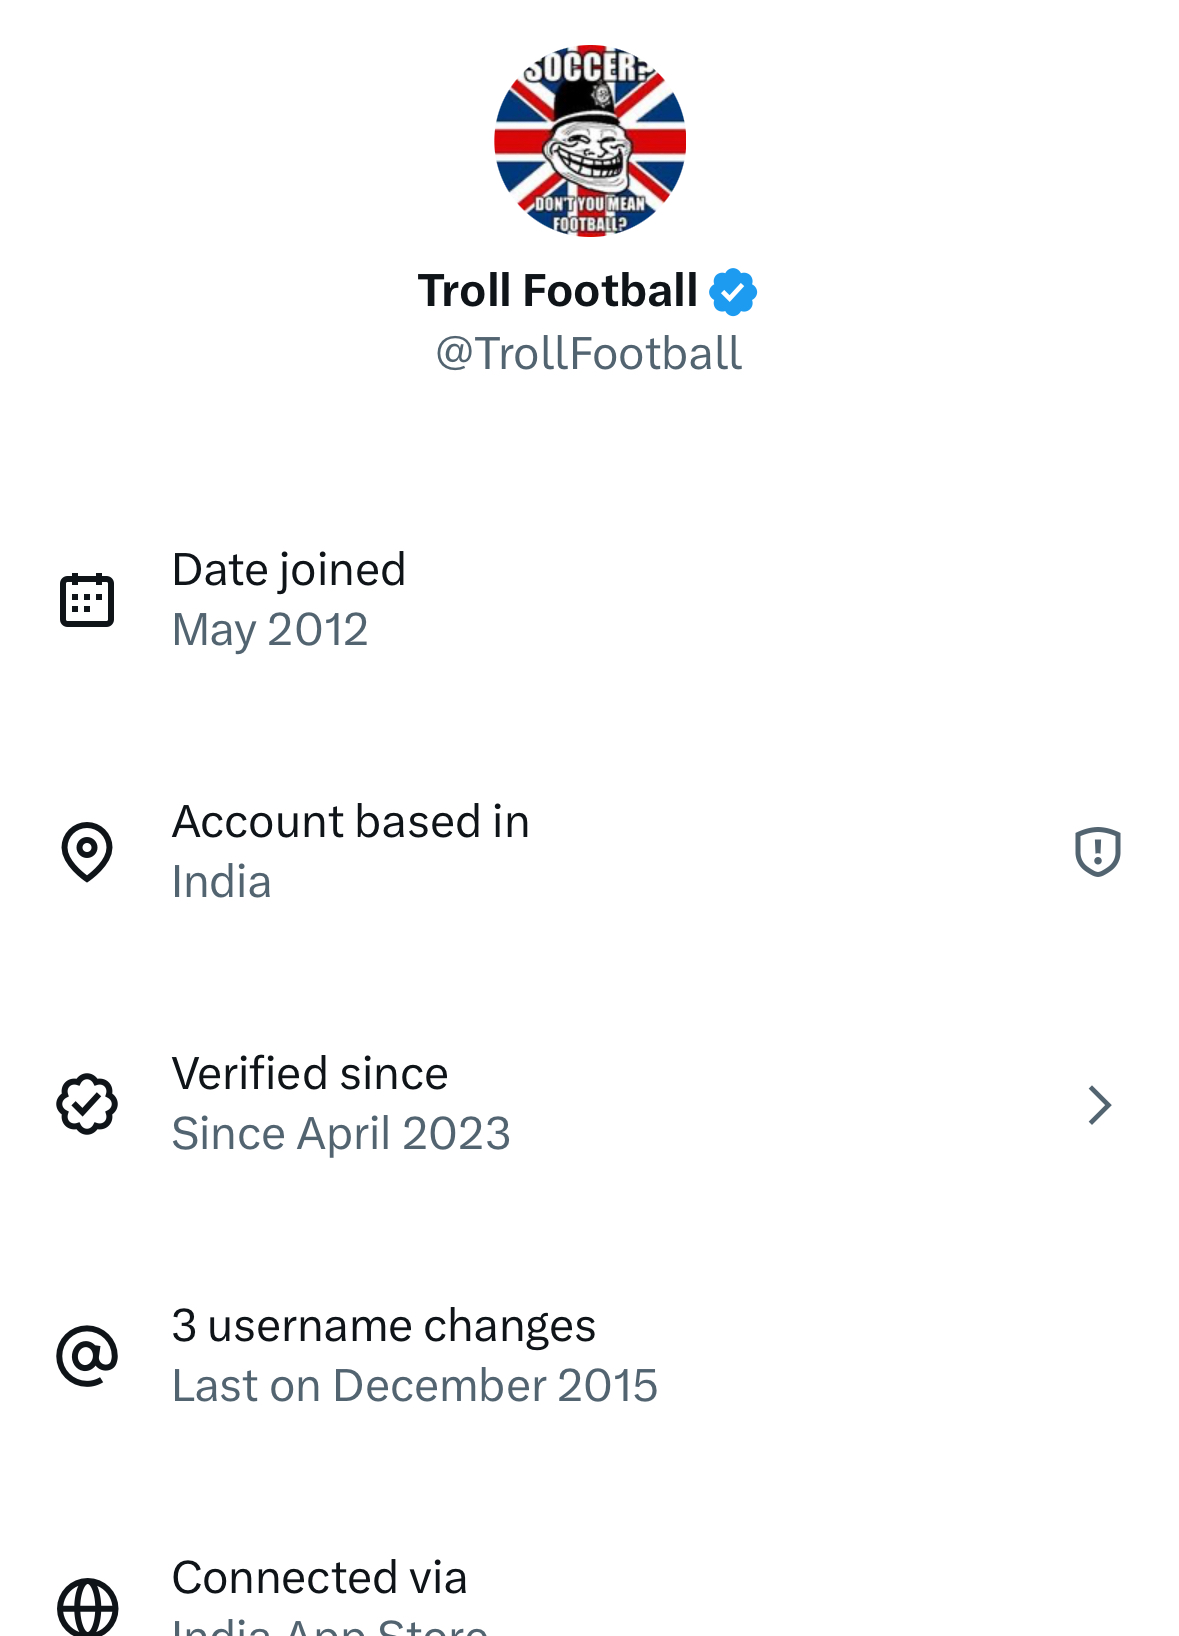Click the Since April 2023 text
The width and height of the screenshot is (1179, 1636).
(x=341, y=1134)
